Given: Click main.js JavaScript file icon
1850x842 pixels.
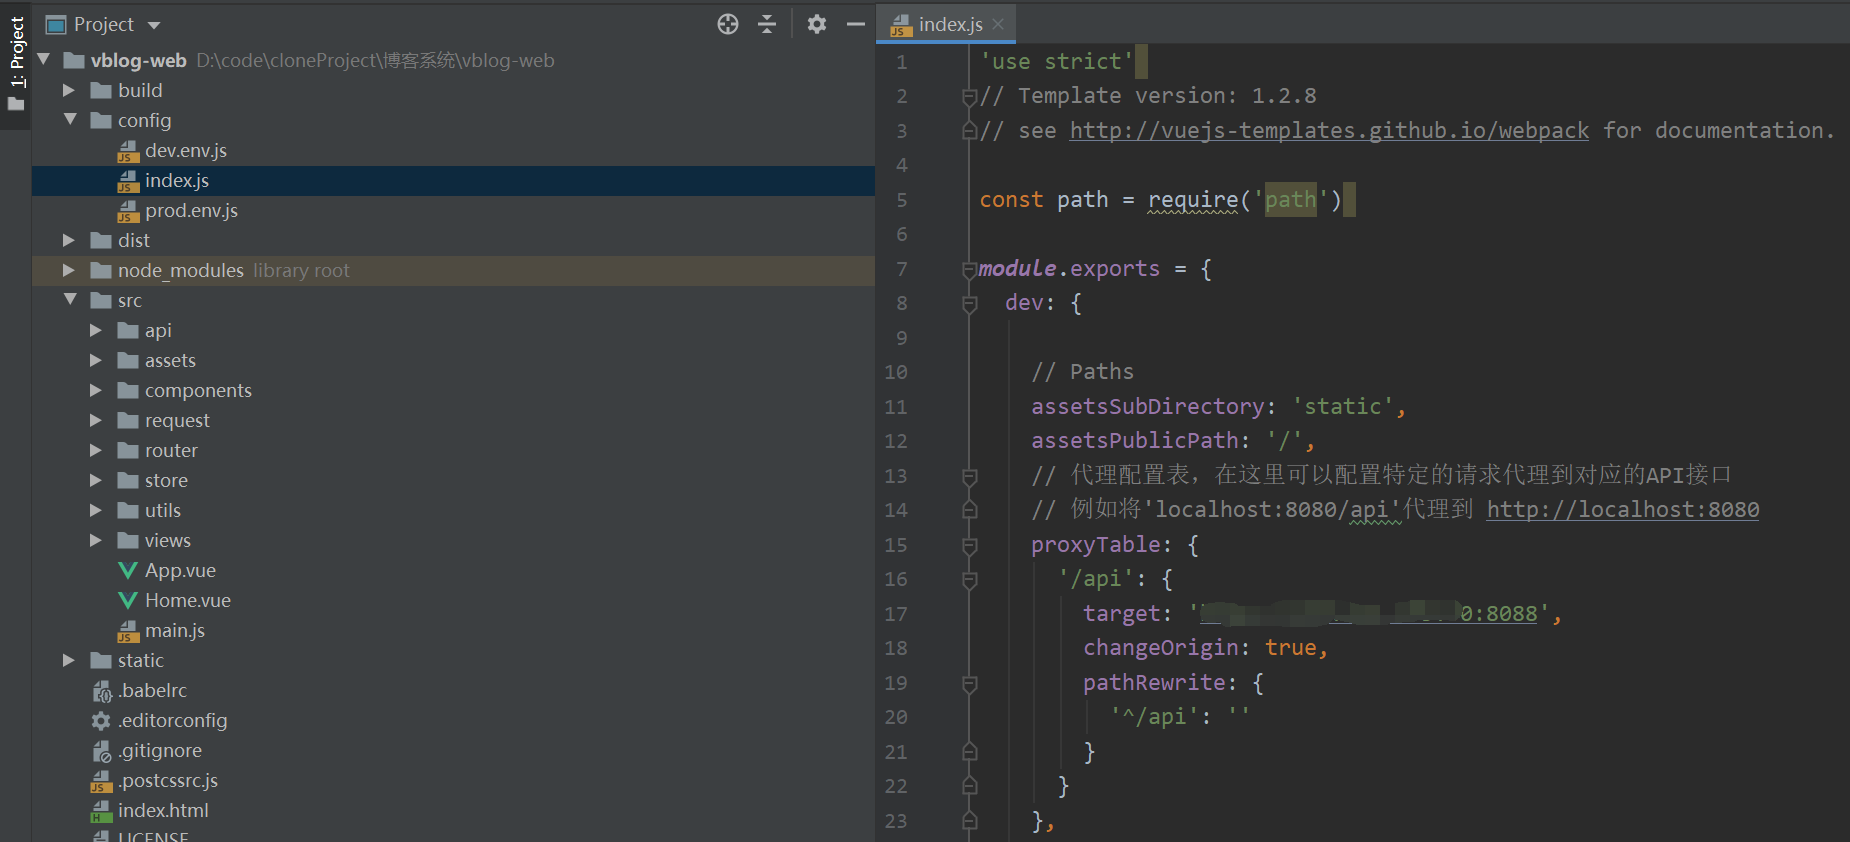Looking at the screenshot, I should click(127, 631).
